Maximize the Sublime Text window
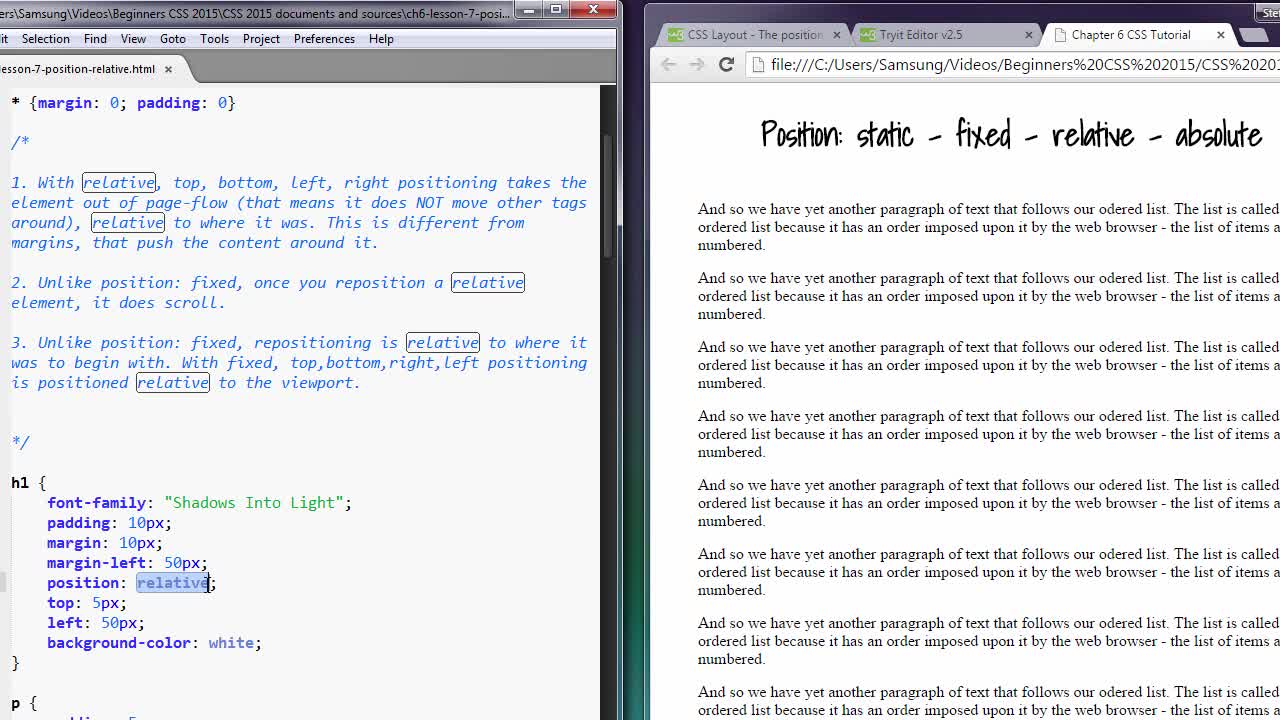Viewport: 1280px width, 720px height. 556,9
